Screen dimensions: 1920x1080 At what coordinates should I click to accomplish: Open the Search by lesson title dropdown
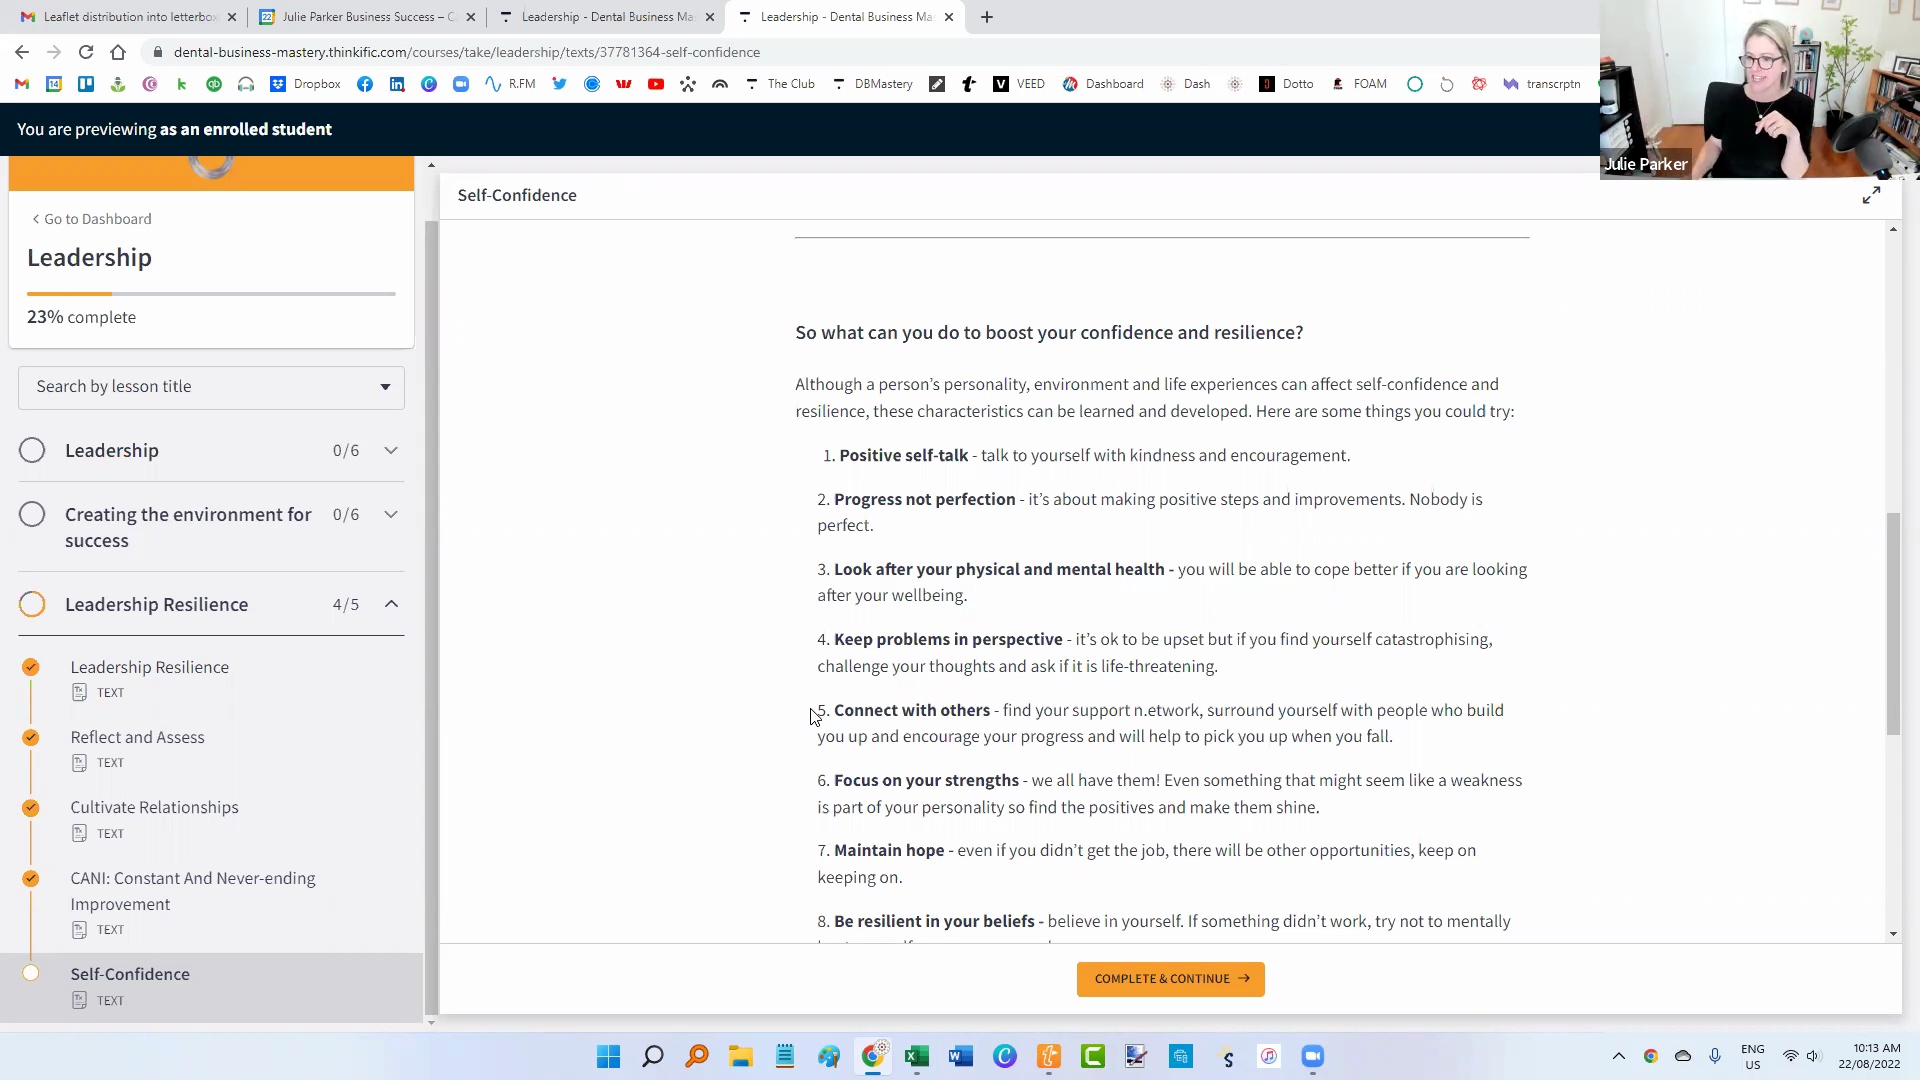[x=211, y=387]
